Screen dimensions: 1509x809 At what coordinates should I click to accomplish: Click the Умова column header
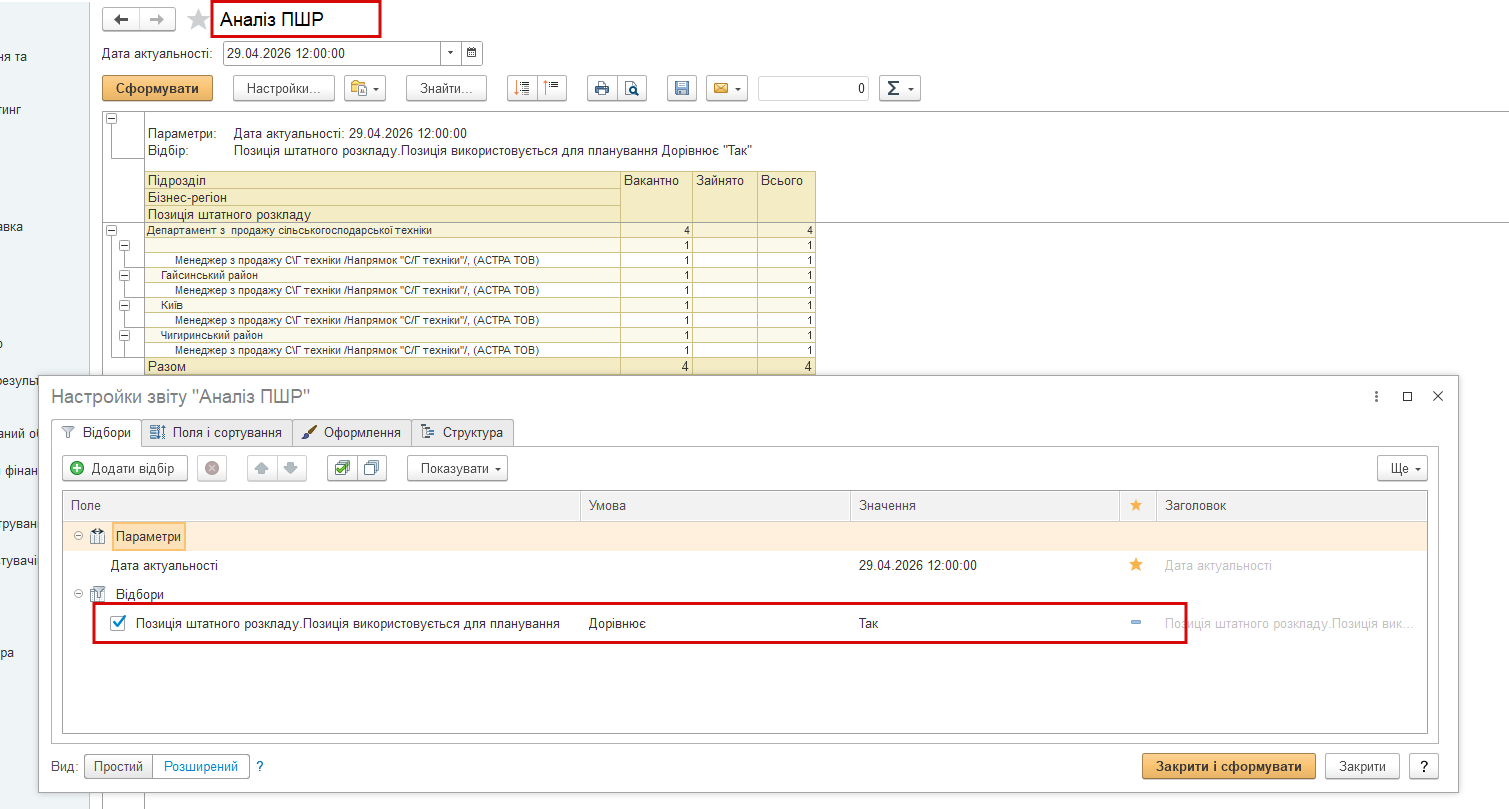(x=715, y=505)
